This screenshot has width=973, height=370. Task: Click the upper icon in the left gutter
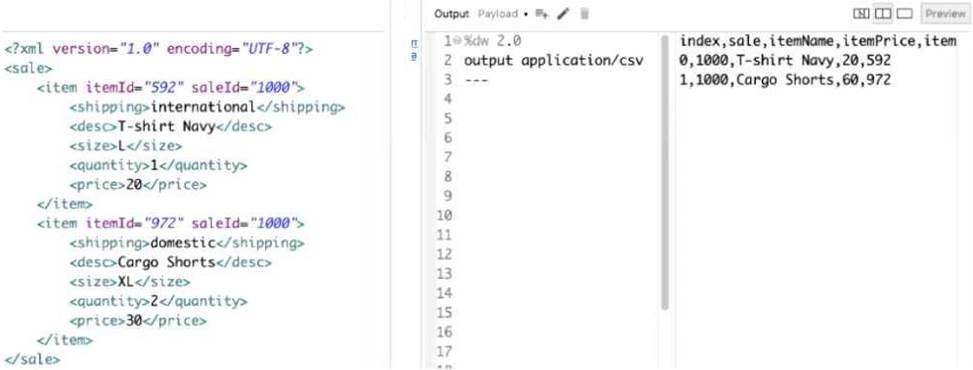tap(415, 44)
